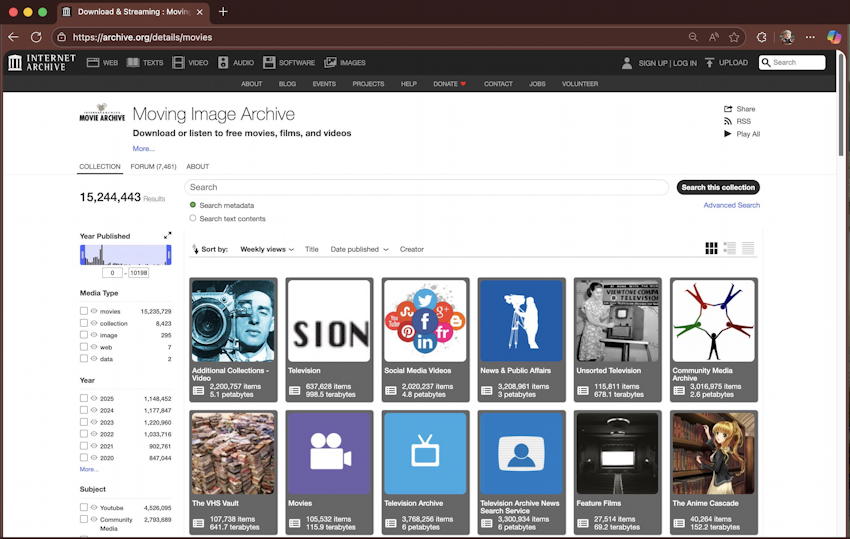This screenshot has height=539, width=850.
Task: Click the user avatar sign-in icon
Action: (627, 63)
